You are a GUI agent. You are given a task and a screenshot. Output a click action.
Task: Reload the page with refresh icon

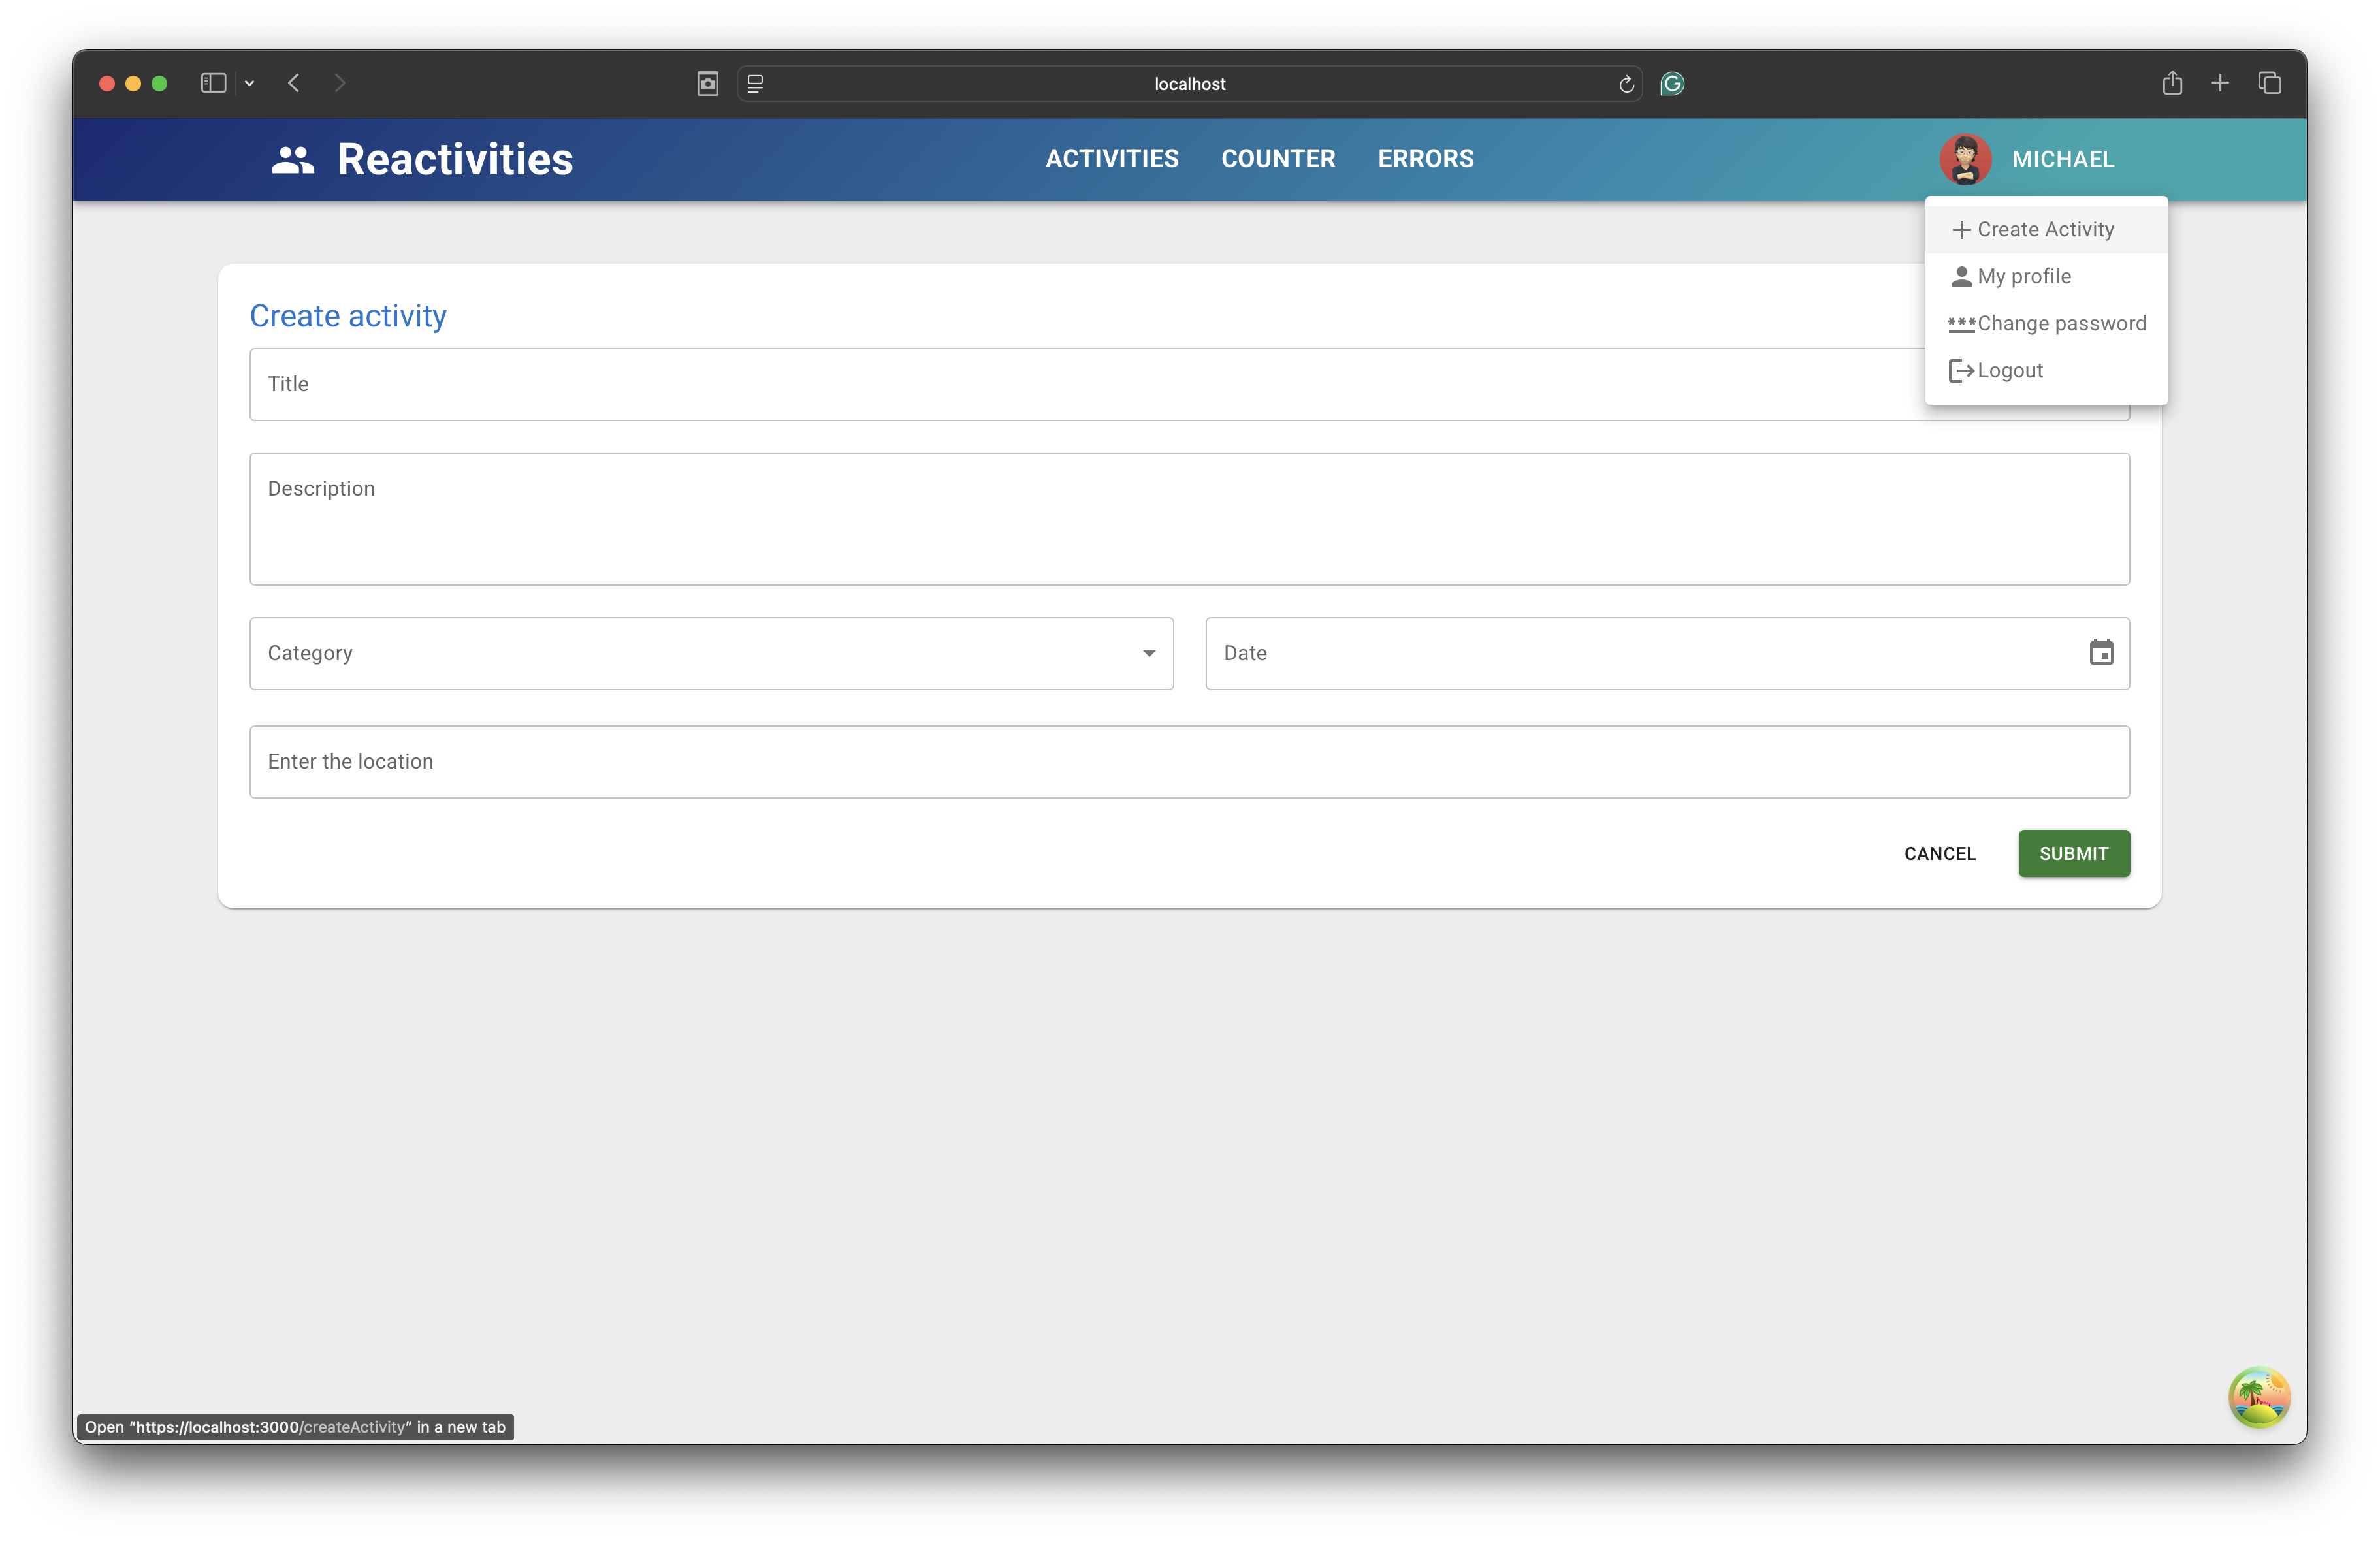click(x=1626, y=84)
